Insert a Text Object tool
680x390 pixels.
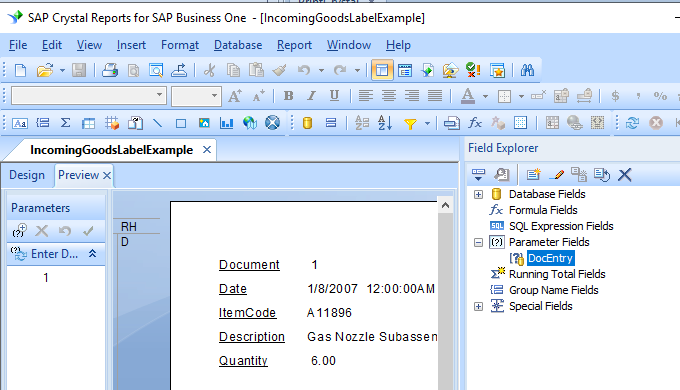(x=20, y=124)
